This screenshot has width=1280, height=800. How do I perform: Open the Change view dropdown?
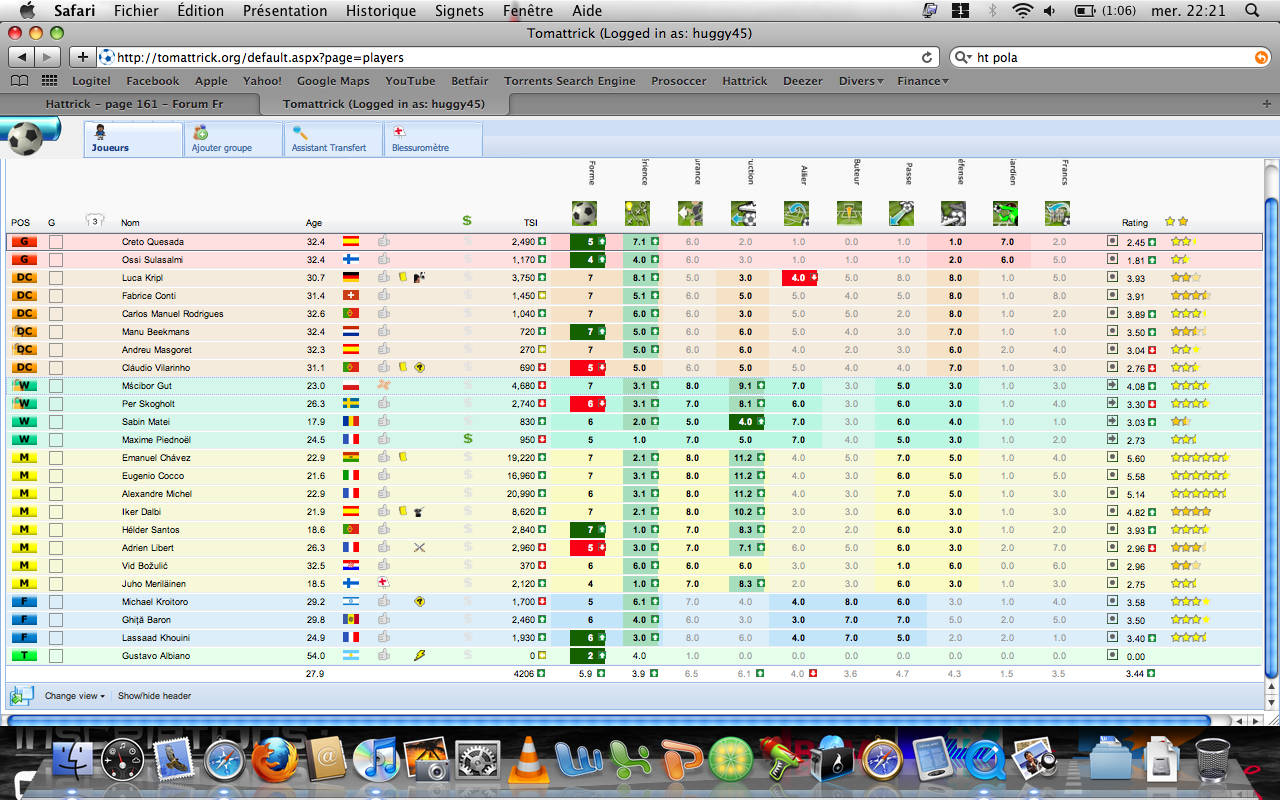(x=76, y=696)
